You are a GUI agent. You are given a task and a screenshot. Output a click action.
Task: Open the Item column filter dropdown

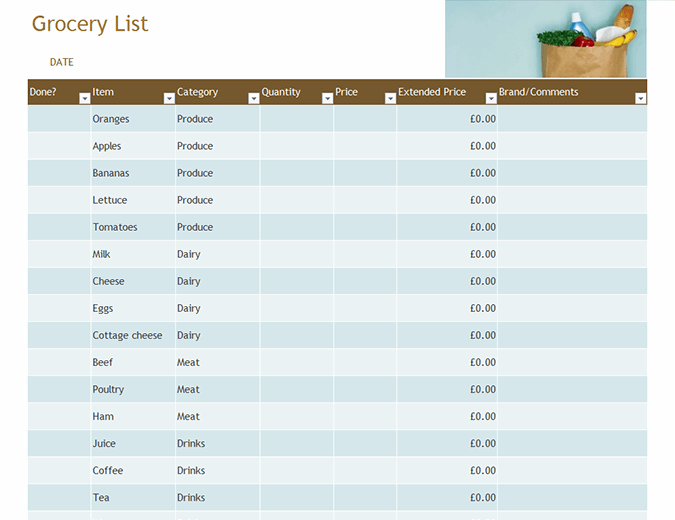pos(168,98)
